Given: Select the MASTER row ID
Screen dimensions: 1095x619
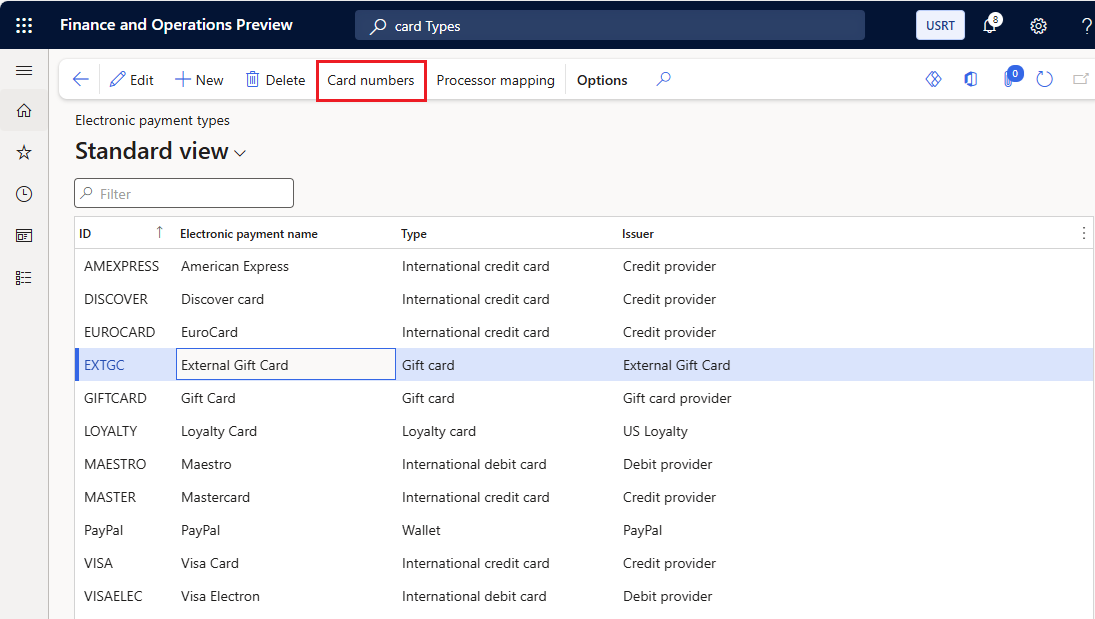Looking at the screenshot, I should coord(110,497).
